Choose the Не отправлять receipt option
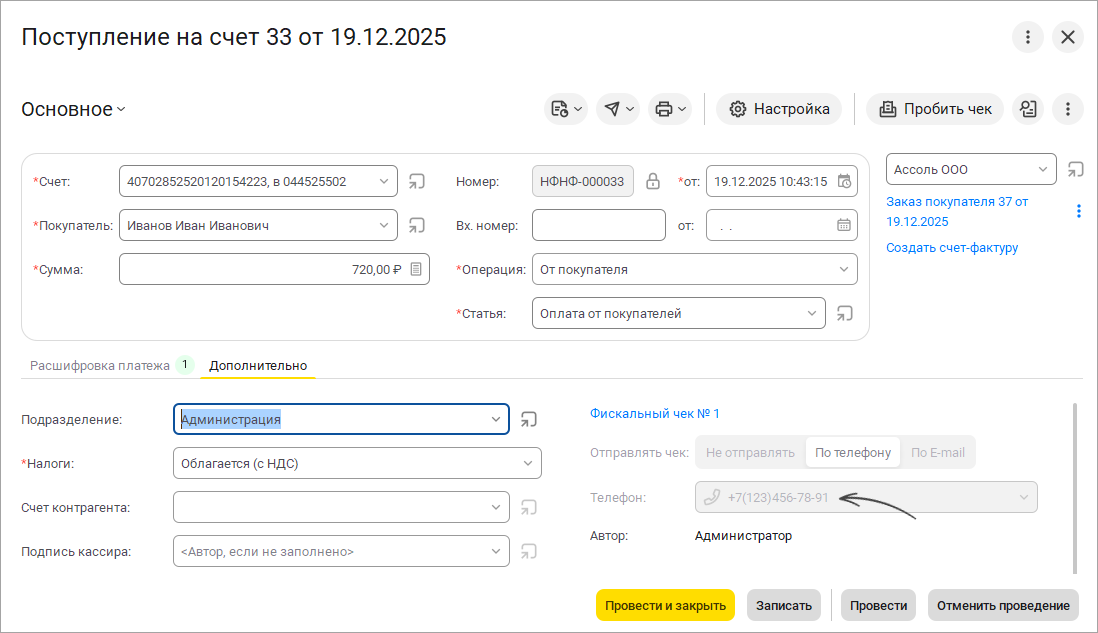 (x=750, y=452)
